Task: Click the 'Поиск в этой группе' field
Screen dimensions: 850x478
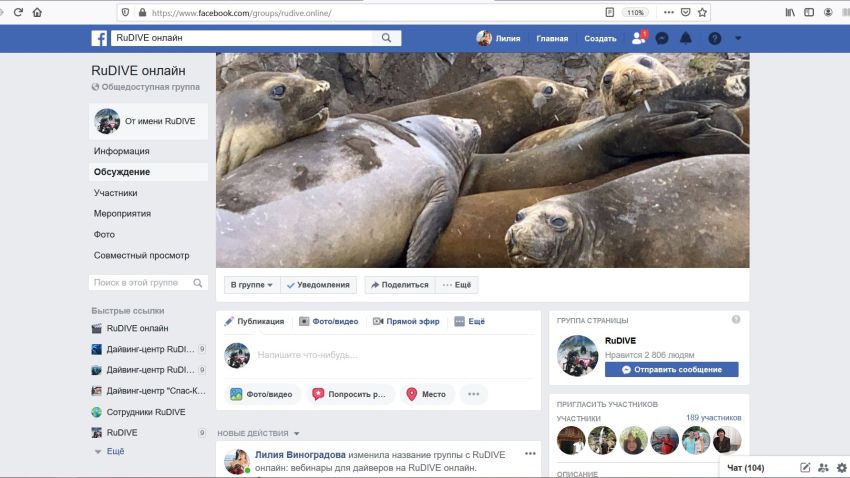Action: (x=148, y=283)
